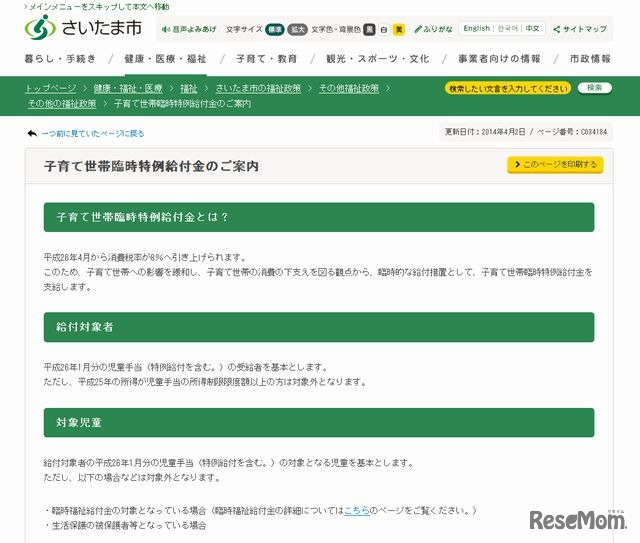This screenshot has width=640, height=543.
Task: Select the 給付対象者 heading
Action: coord(84,327)
